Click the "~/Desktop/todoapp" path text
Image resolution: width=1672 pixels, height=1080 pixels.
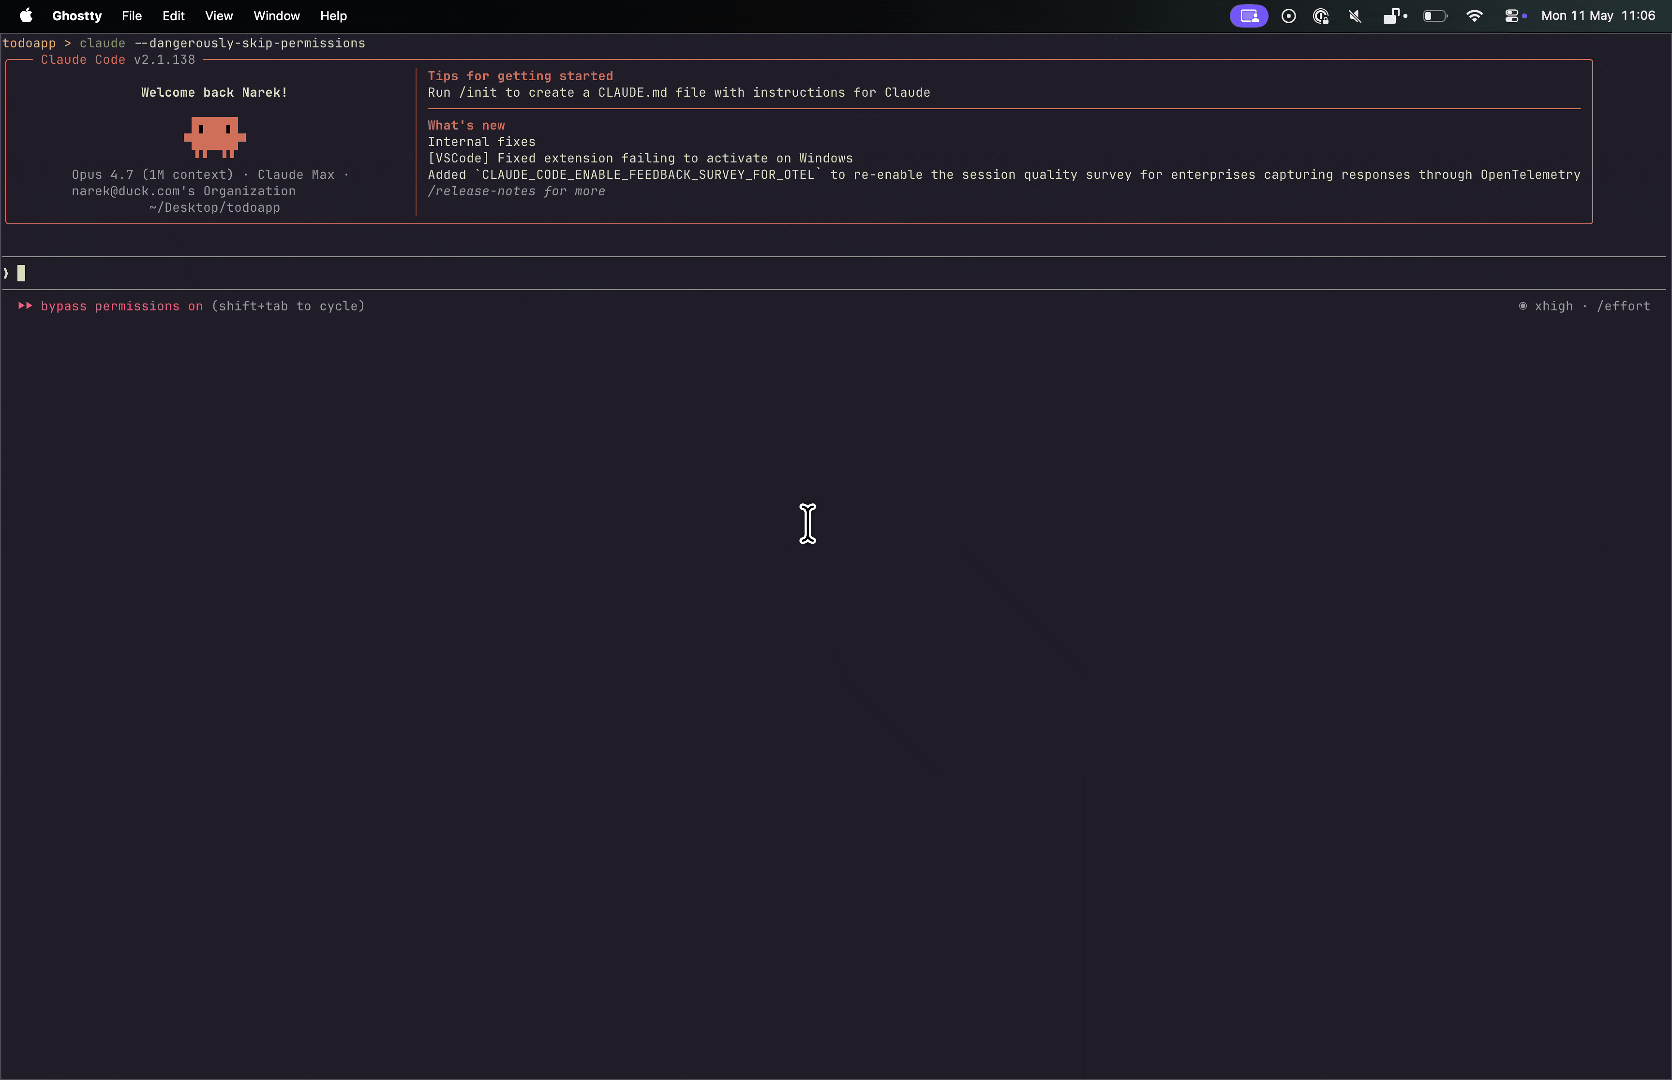[214, 208]
